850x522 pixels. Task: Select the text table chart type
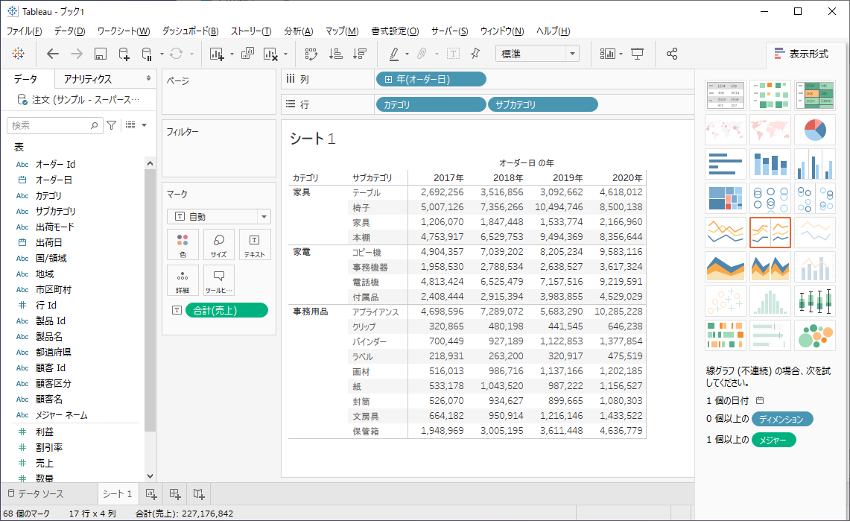coord(726,95)
